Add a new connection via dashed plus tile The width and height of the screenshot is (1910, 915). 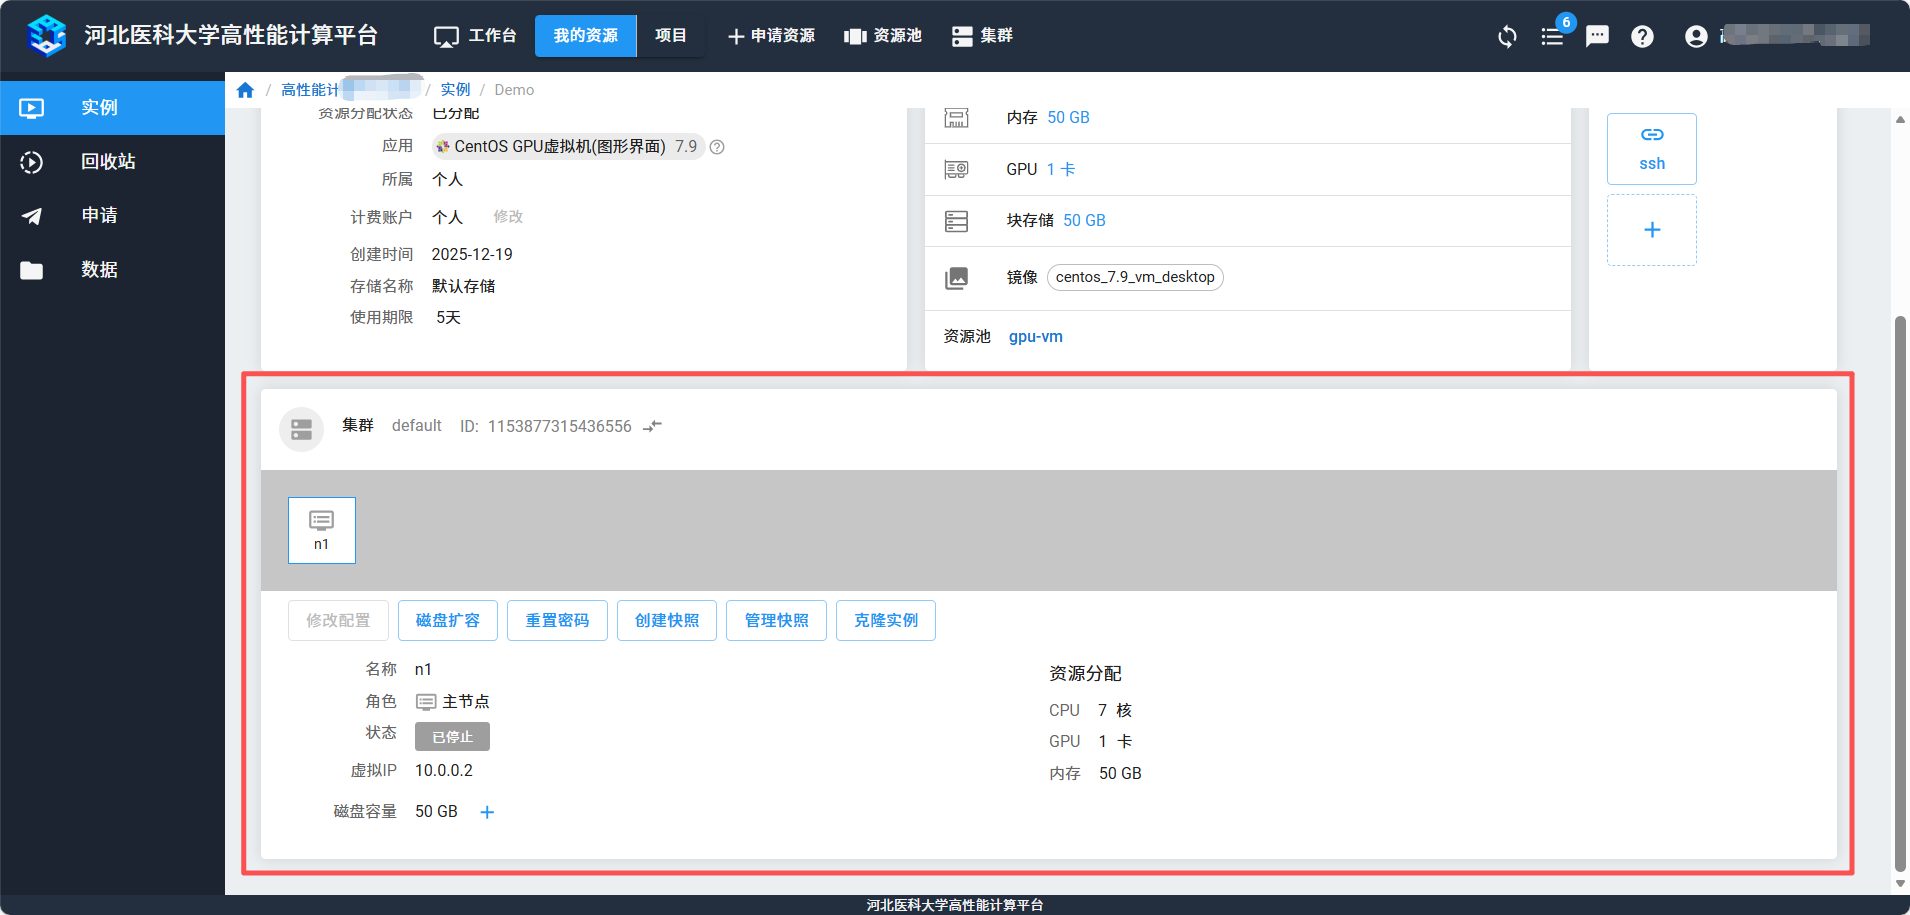1651,230
